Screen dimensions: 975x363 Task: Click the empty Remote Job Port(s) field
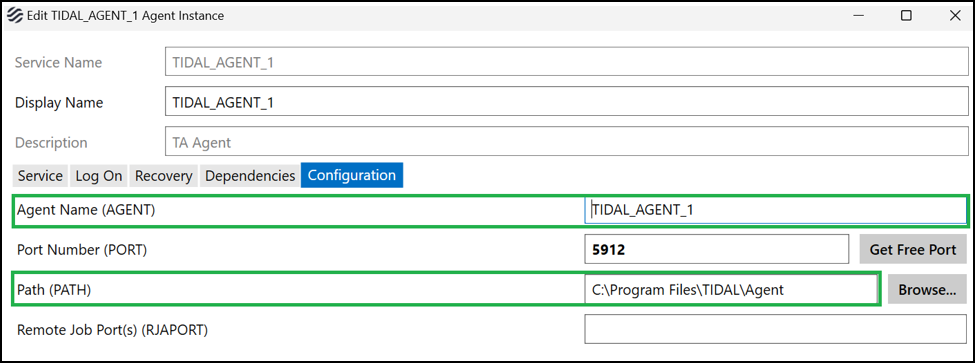(775, 329)
